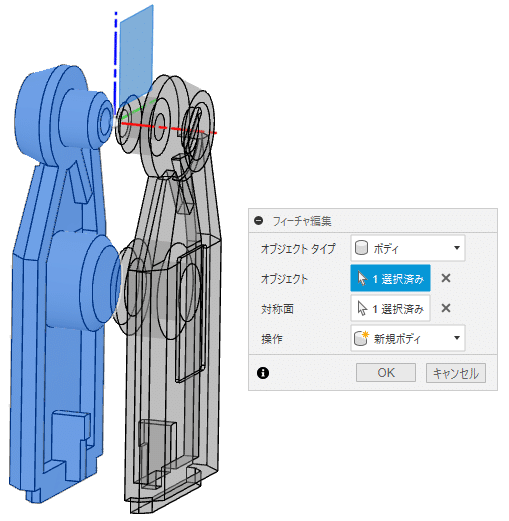This screenshot has height=521, width=509.
Task: Clear the 対称面 selection with X
Action: 446,308
